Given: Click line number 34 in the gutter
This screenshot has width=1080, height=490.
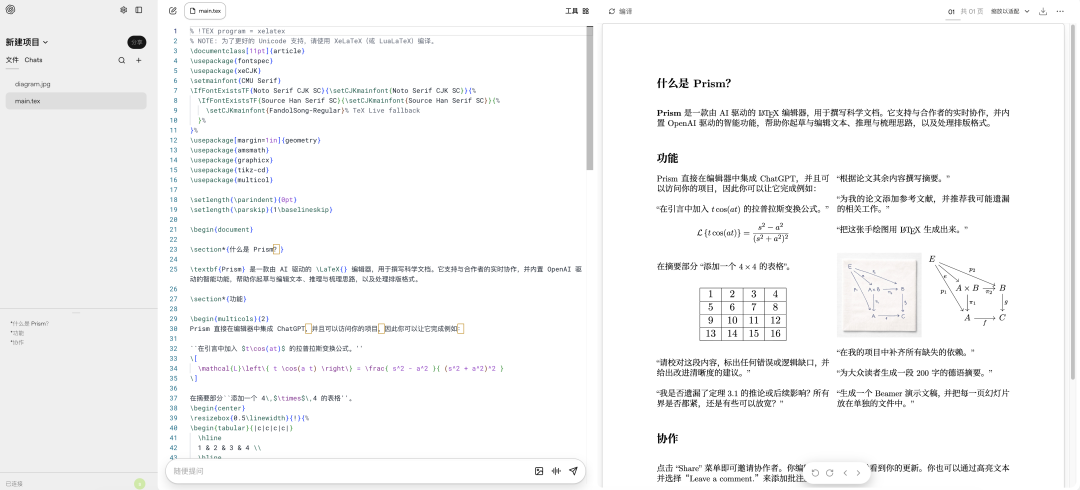Looking at the screenshot, I should 174,369.
